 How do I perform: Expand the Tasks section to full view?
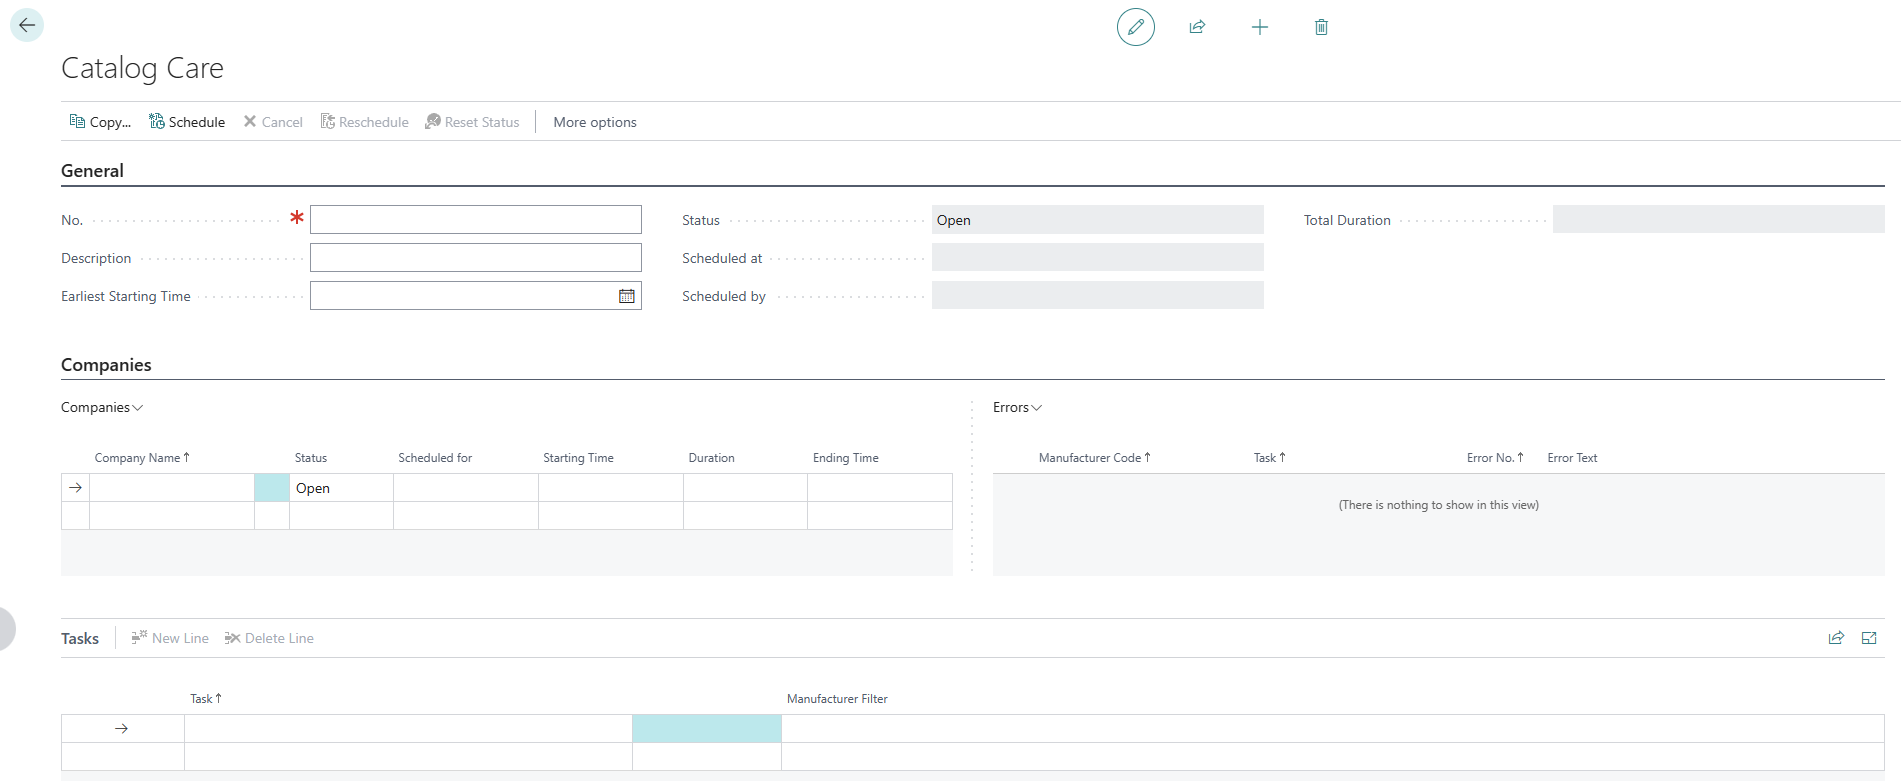coord(1869,638)
